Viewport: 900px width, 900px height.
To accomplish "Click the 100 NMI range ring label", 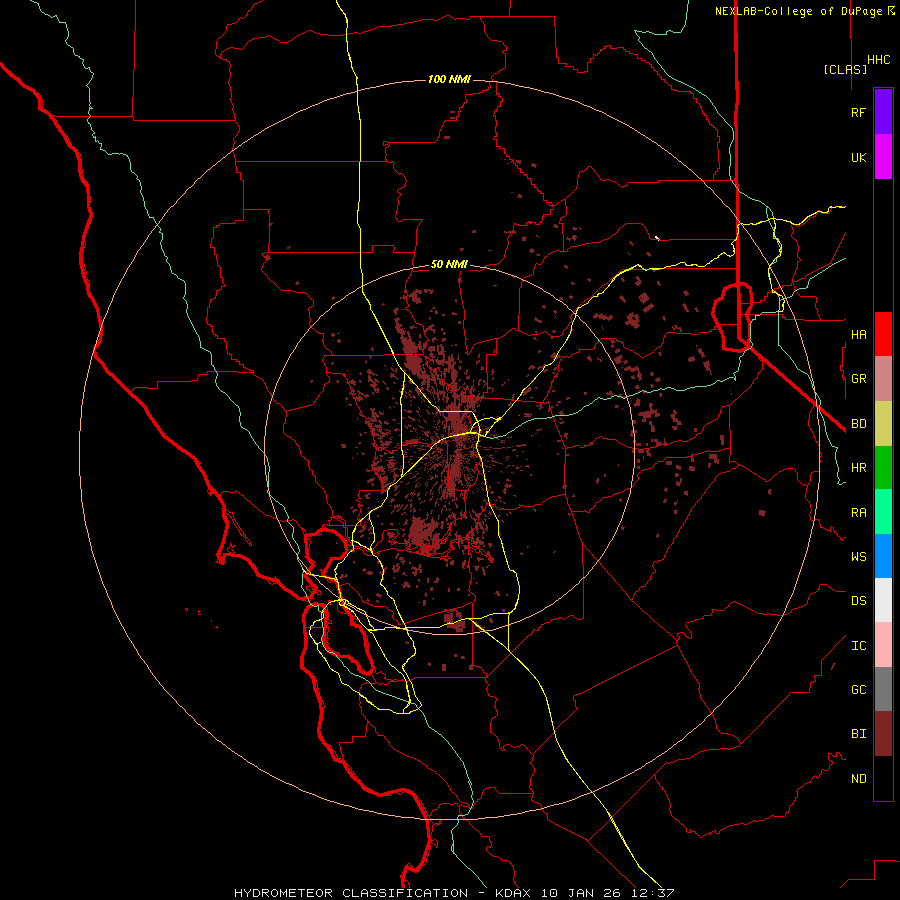I will 449,79.
